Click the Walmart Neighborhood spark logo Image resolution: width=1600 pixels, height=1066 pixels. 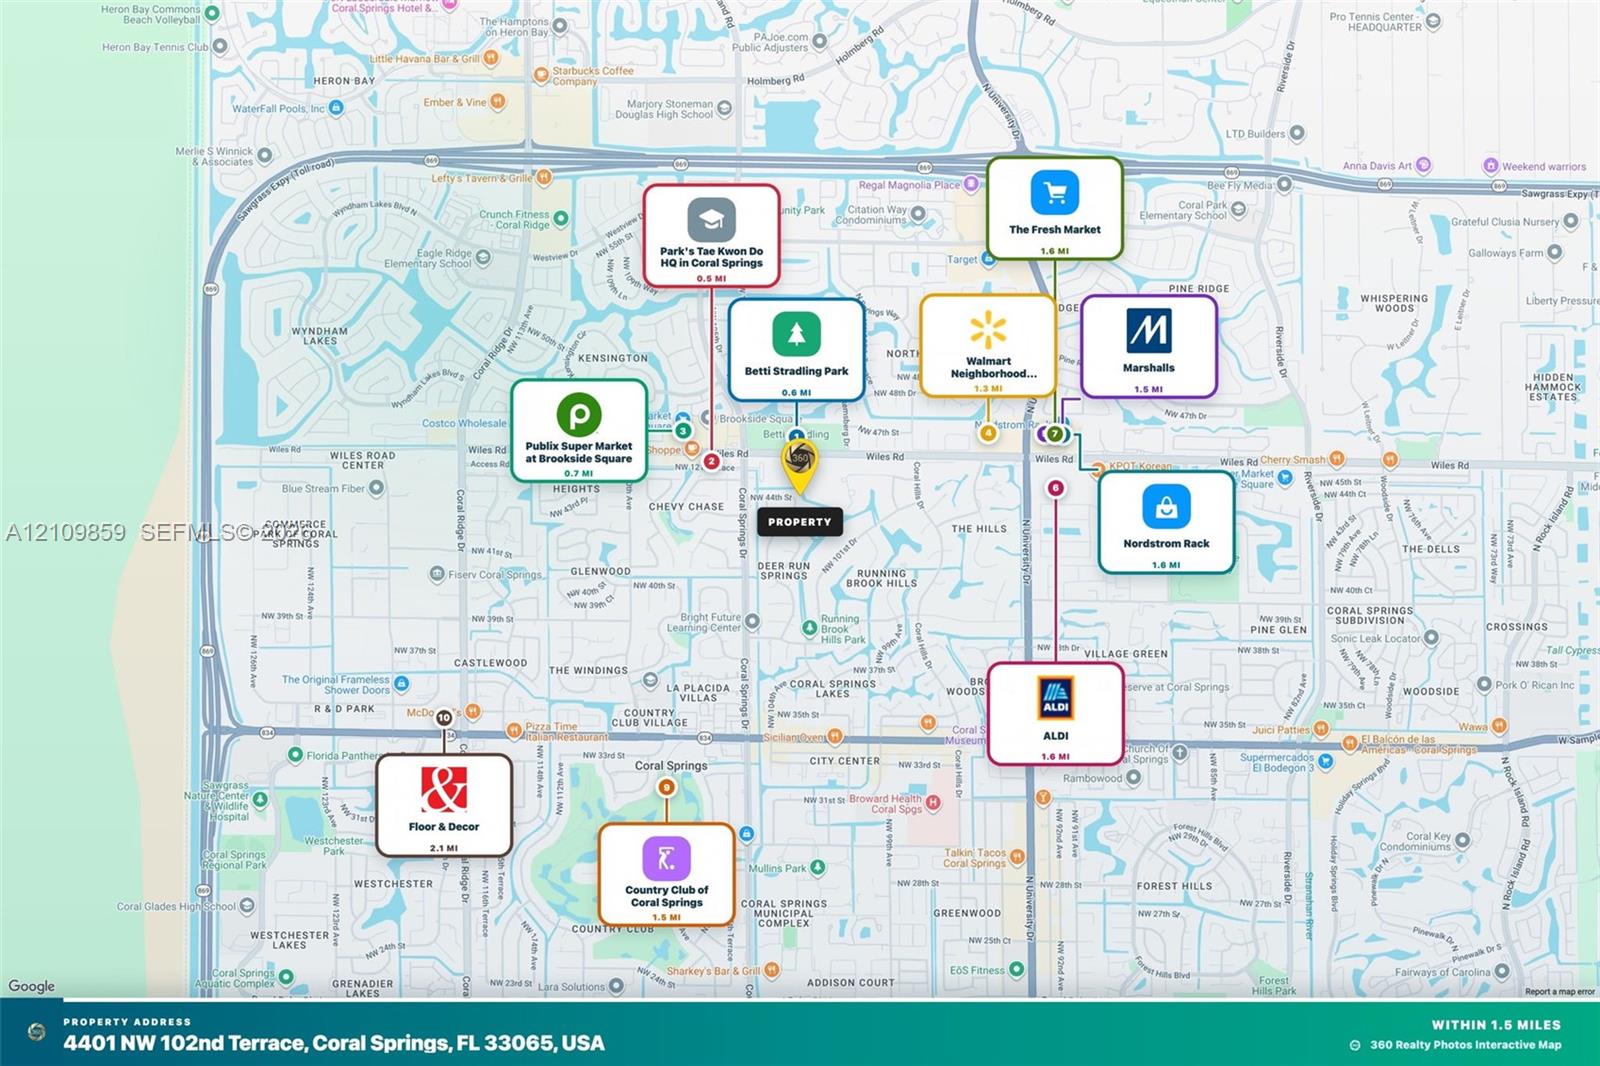(x=988, y=330)
